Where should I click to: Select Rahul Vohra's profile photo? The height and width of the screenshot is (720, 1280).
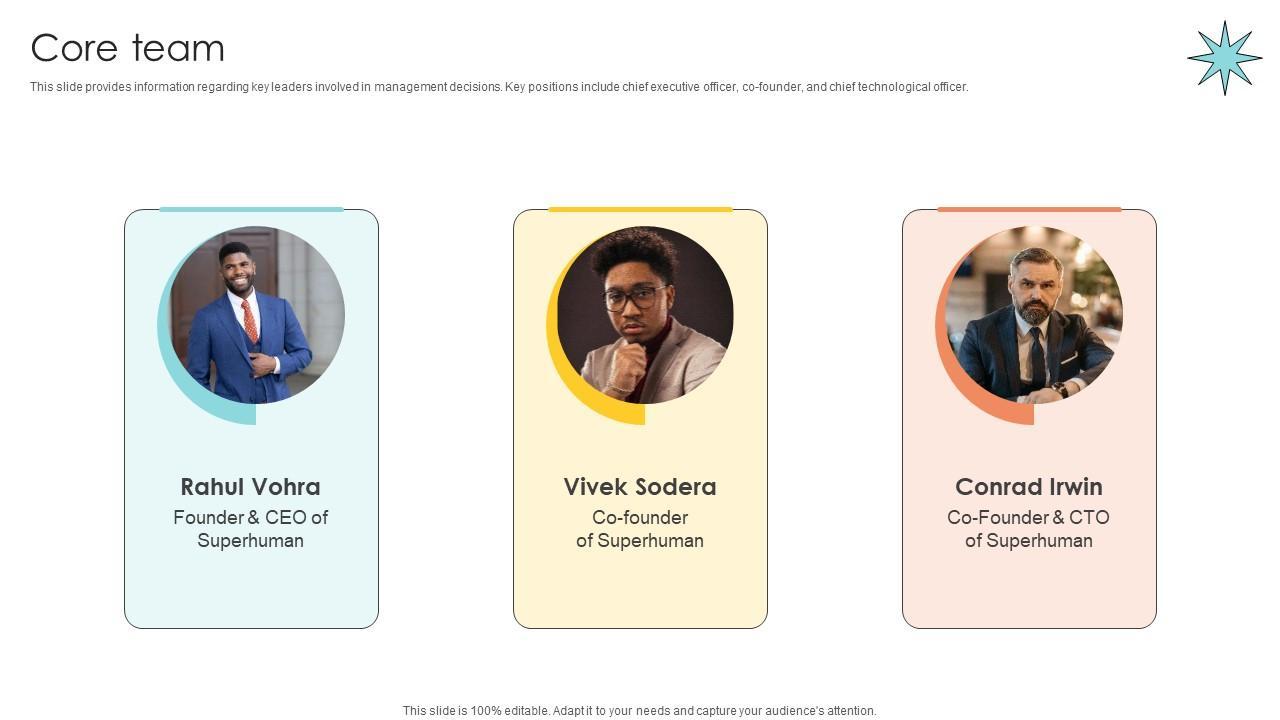257,315
